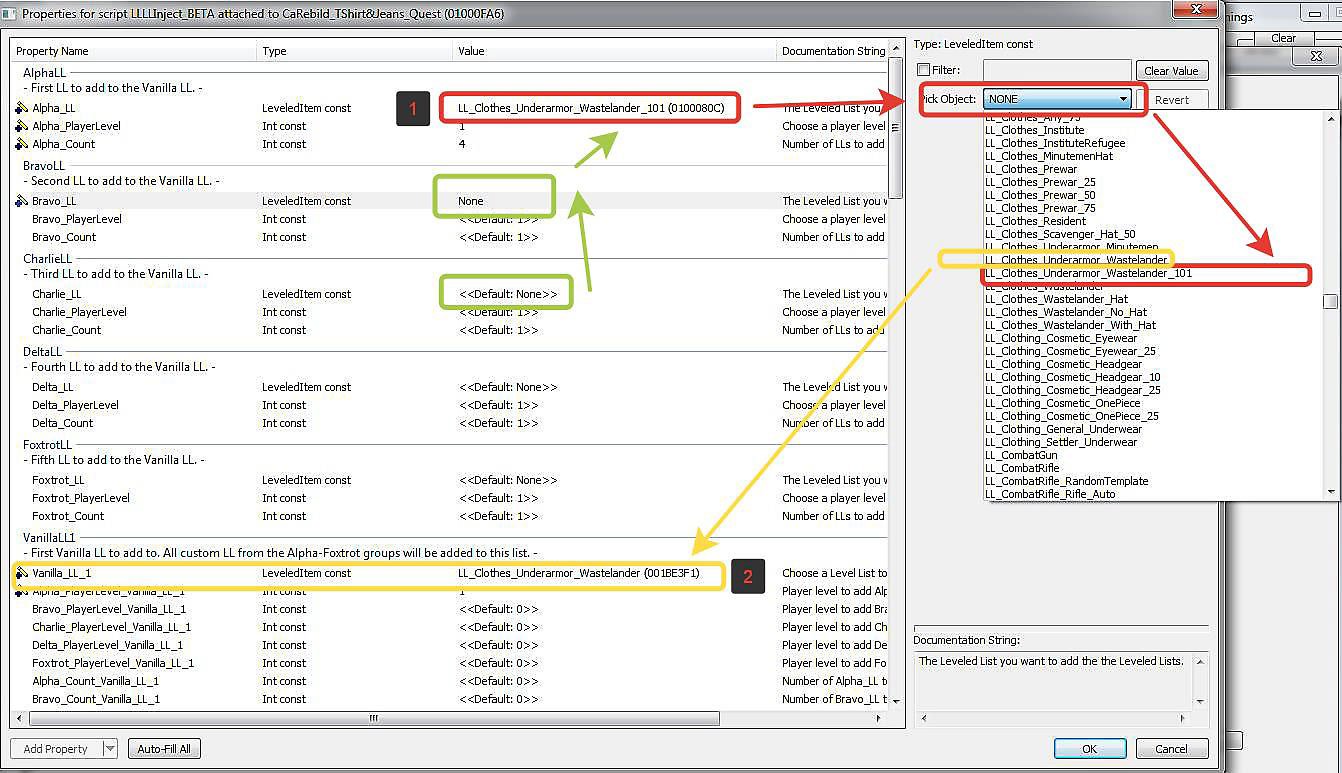This screenshot has width=1342, height=773.
Task: Click the edit icon beside Alpha_Count
Action: pos(20,144)
